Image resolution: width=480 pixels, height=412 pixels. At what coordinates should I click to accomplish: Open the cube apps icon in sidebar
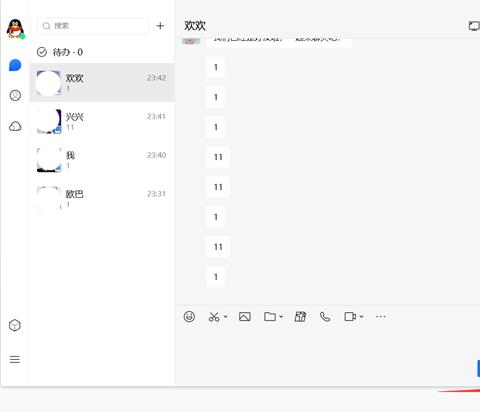click(x=15, y=325)
